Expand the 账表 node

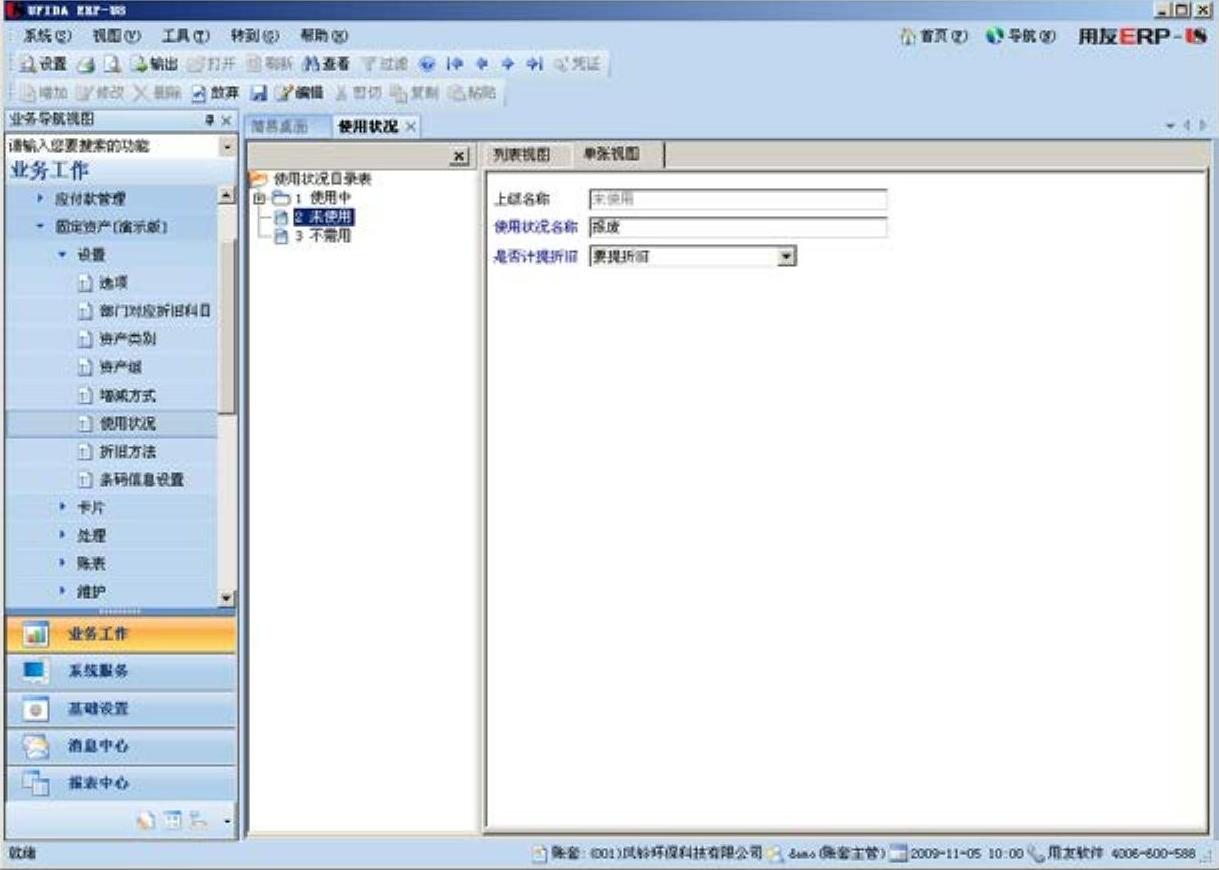(x=61, y=564)
